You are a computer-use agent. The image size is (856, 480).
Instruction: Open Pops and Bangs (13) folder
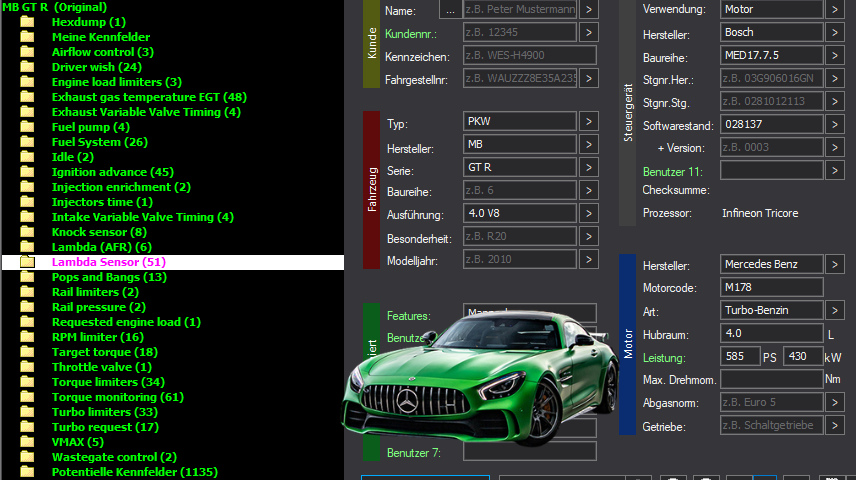[x=109, y=277]
